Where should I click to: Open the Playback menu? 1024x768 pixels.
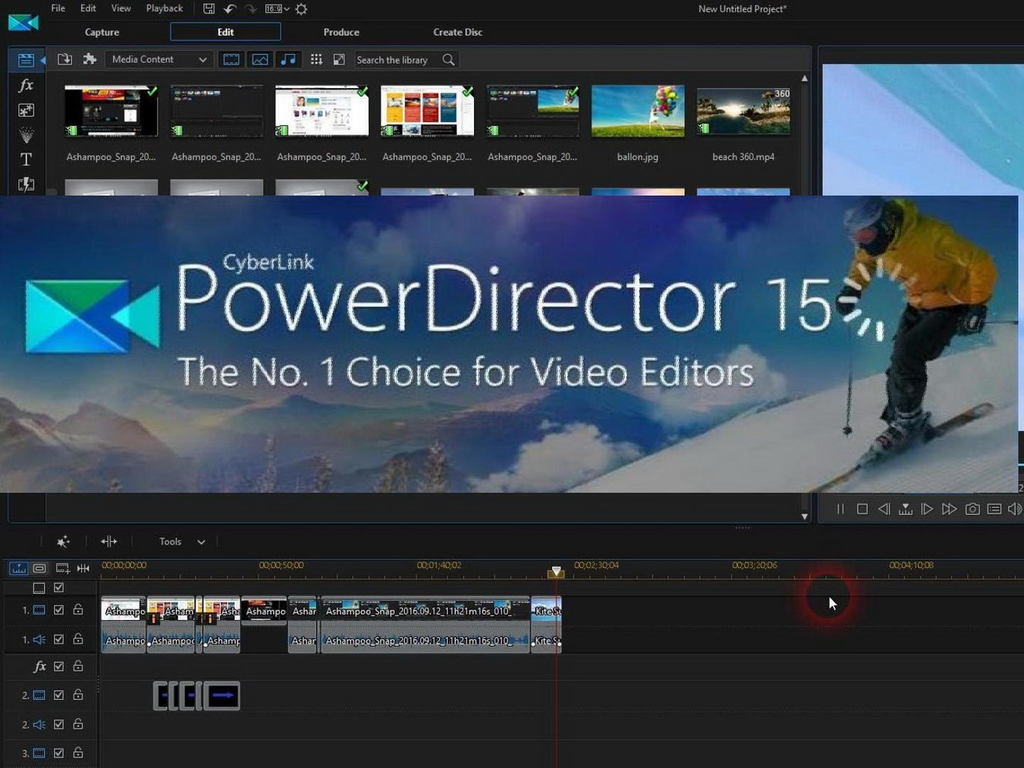(165, 8)
